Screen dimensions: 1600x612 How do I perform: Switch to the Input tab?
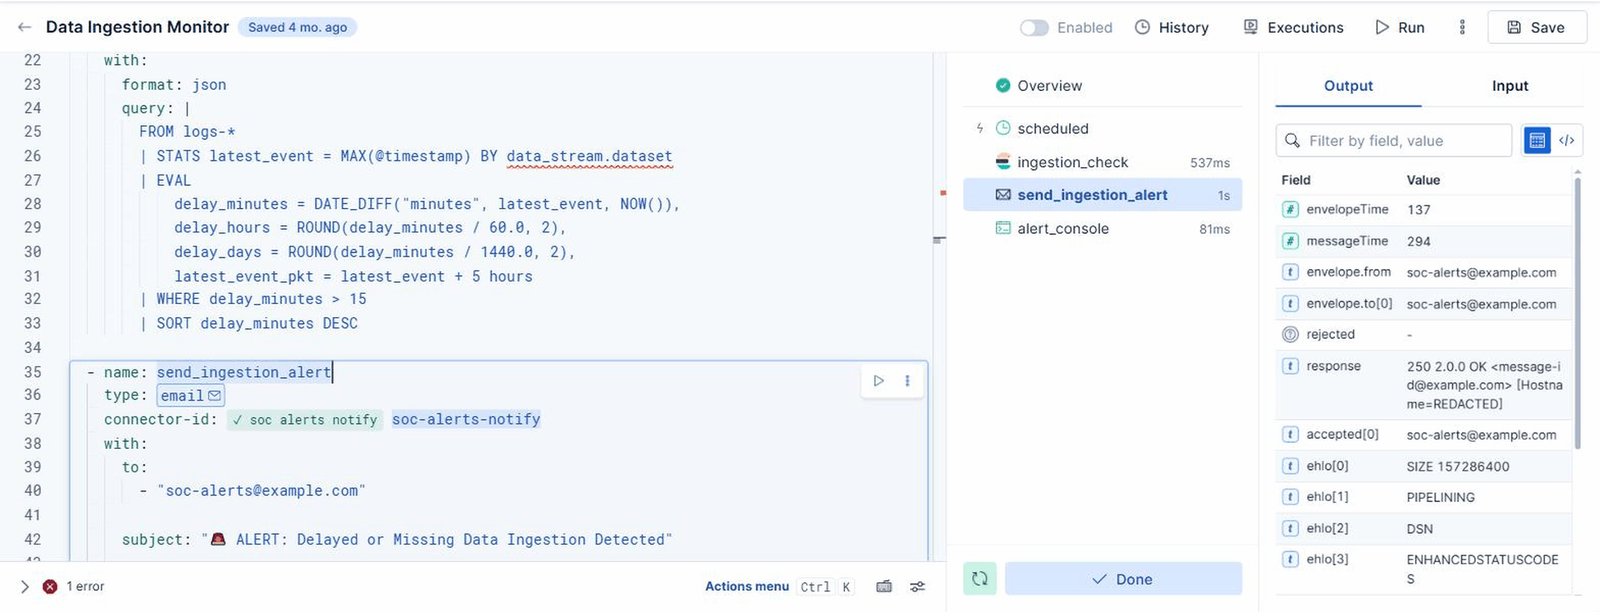(x=1510, y=86)
